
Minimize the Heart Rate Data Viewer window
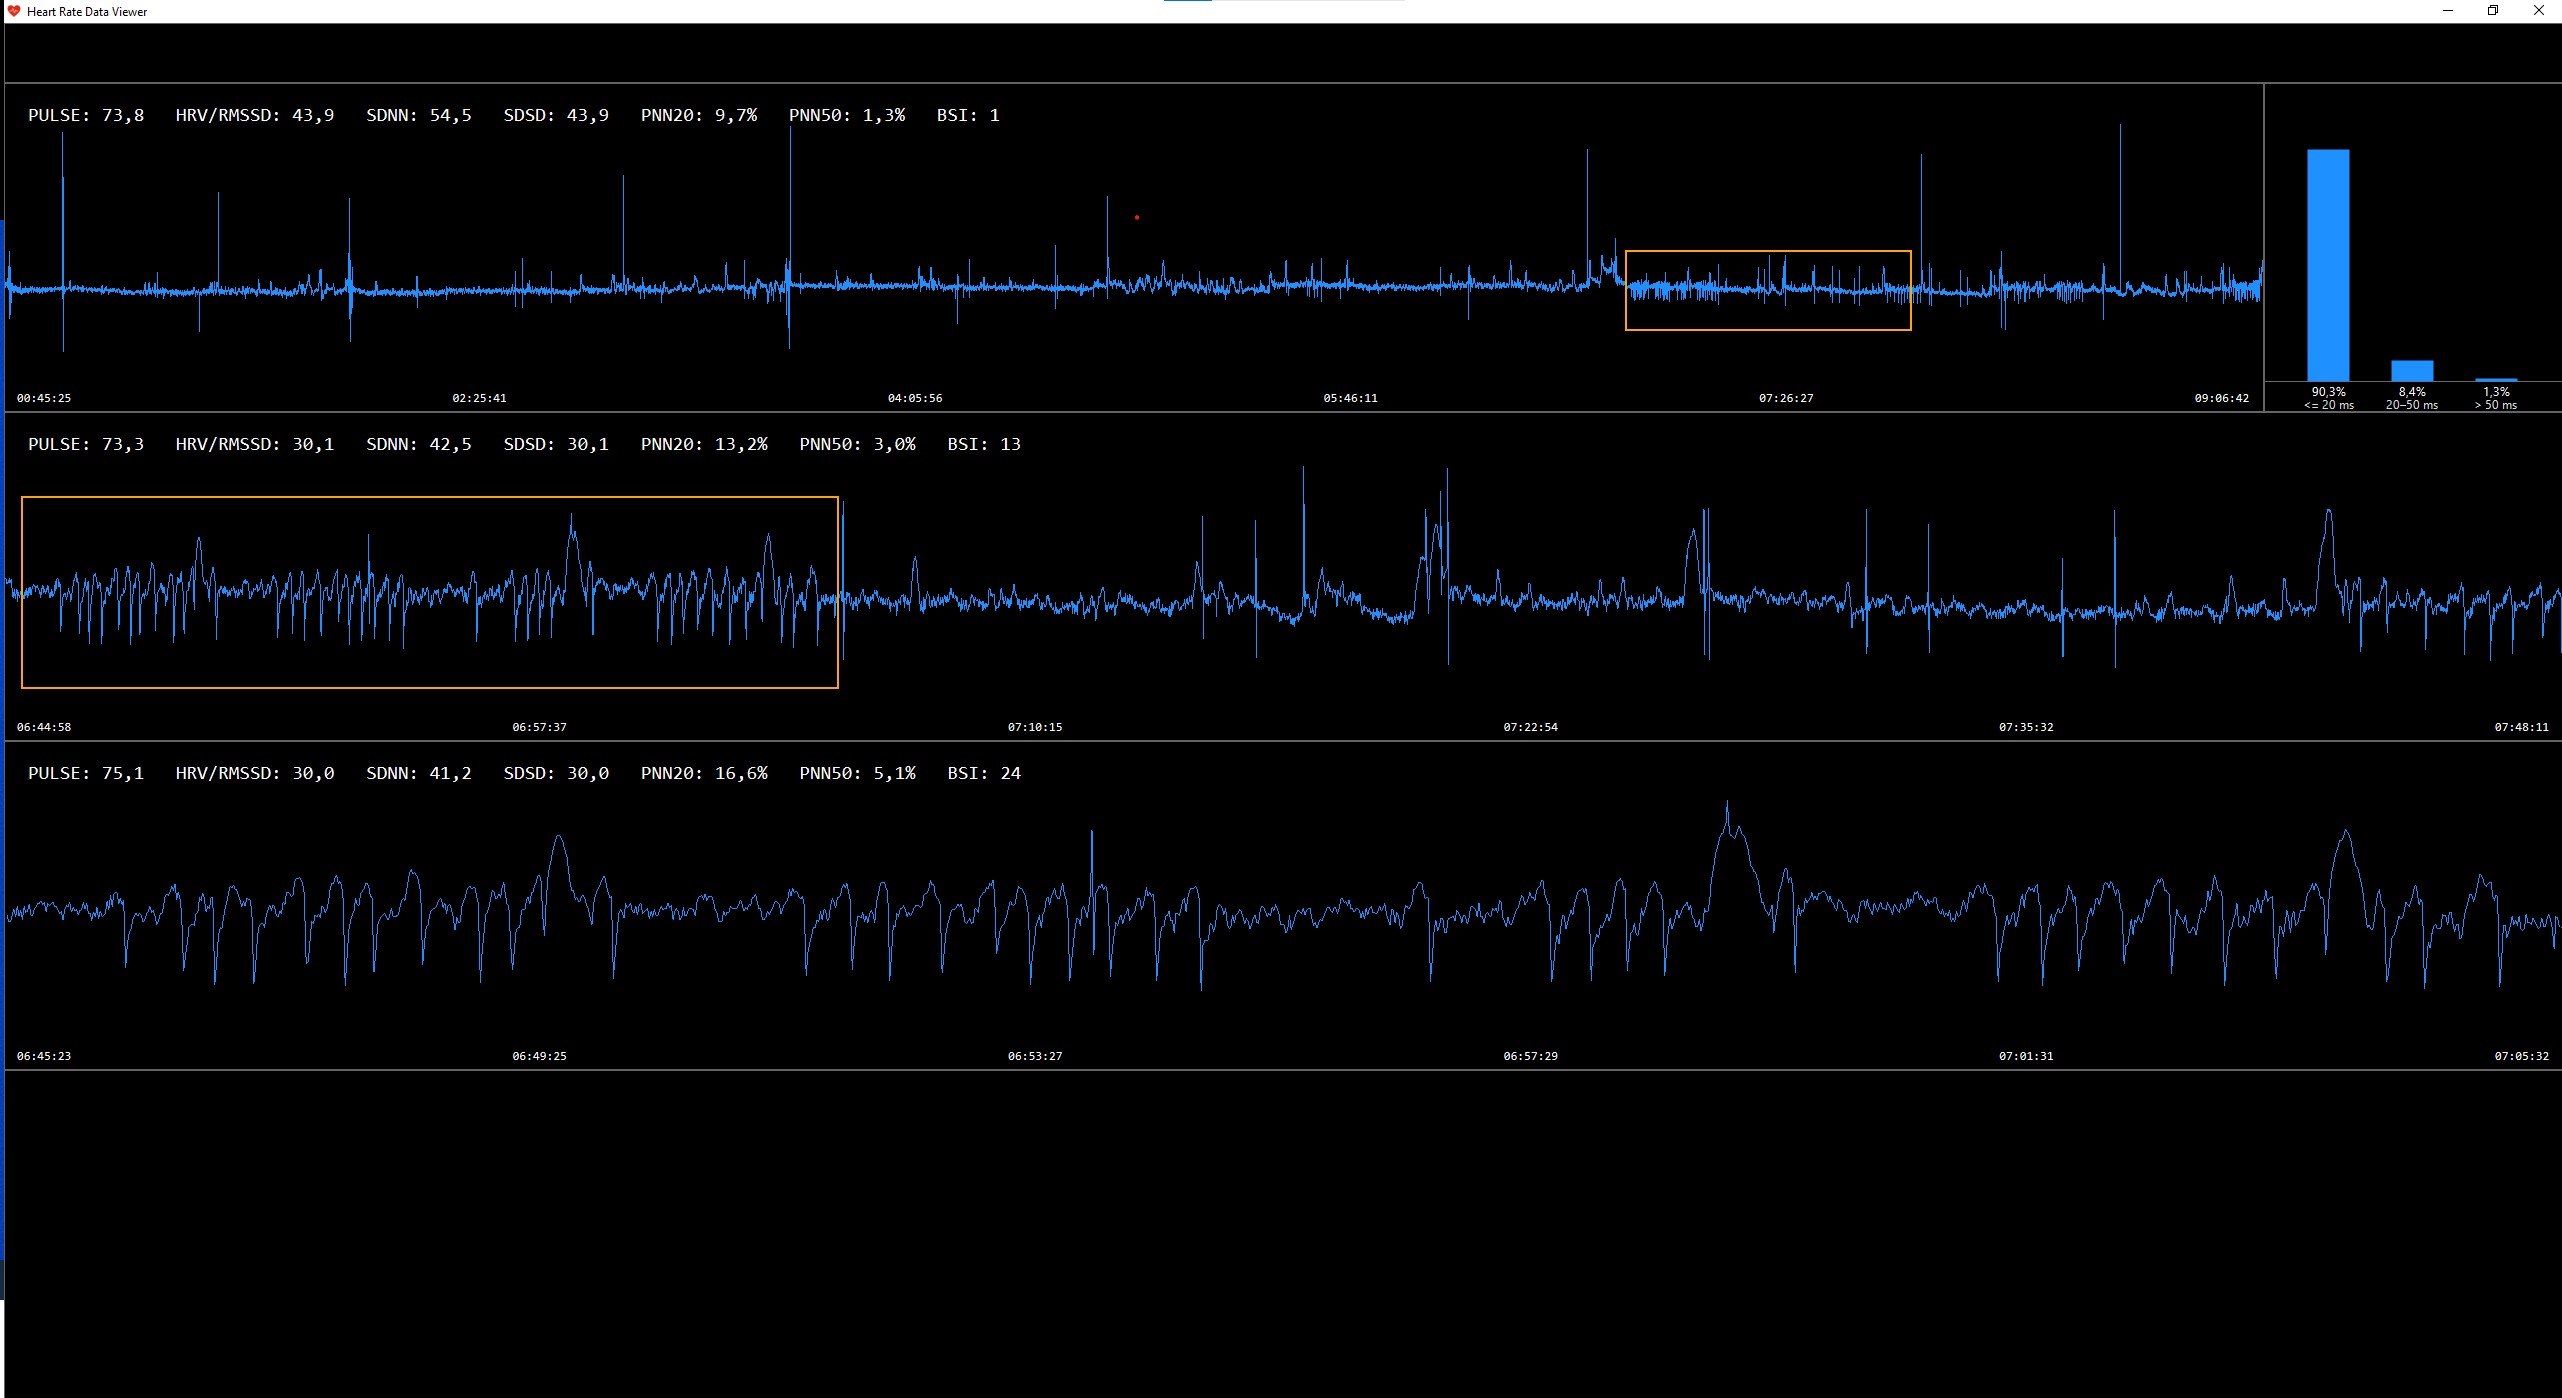pos(2448,11)
